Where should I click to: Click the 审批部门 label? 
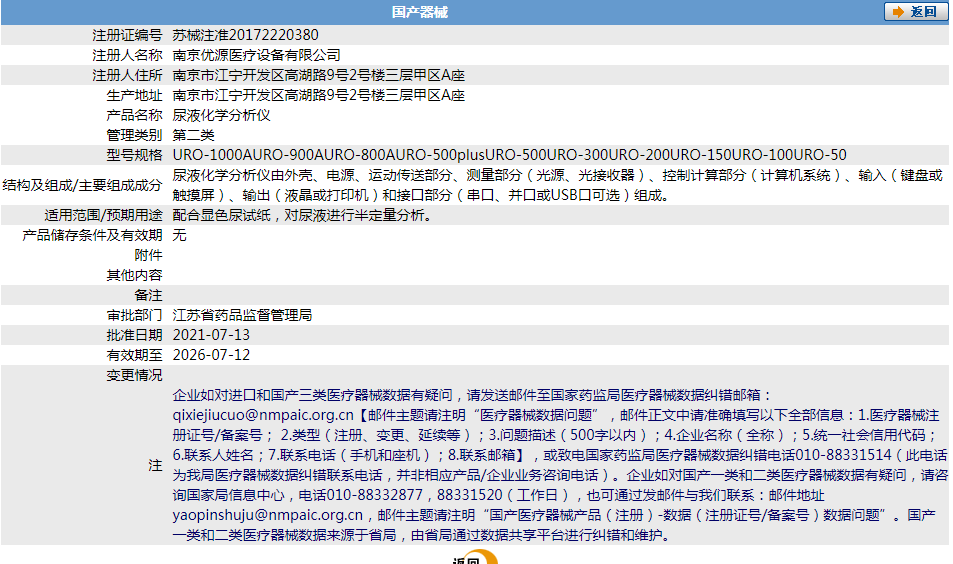tap(134, 315)
